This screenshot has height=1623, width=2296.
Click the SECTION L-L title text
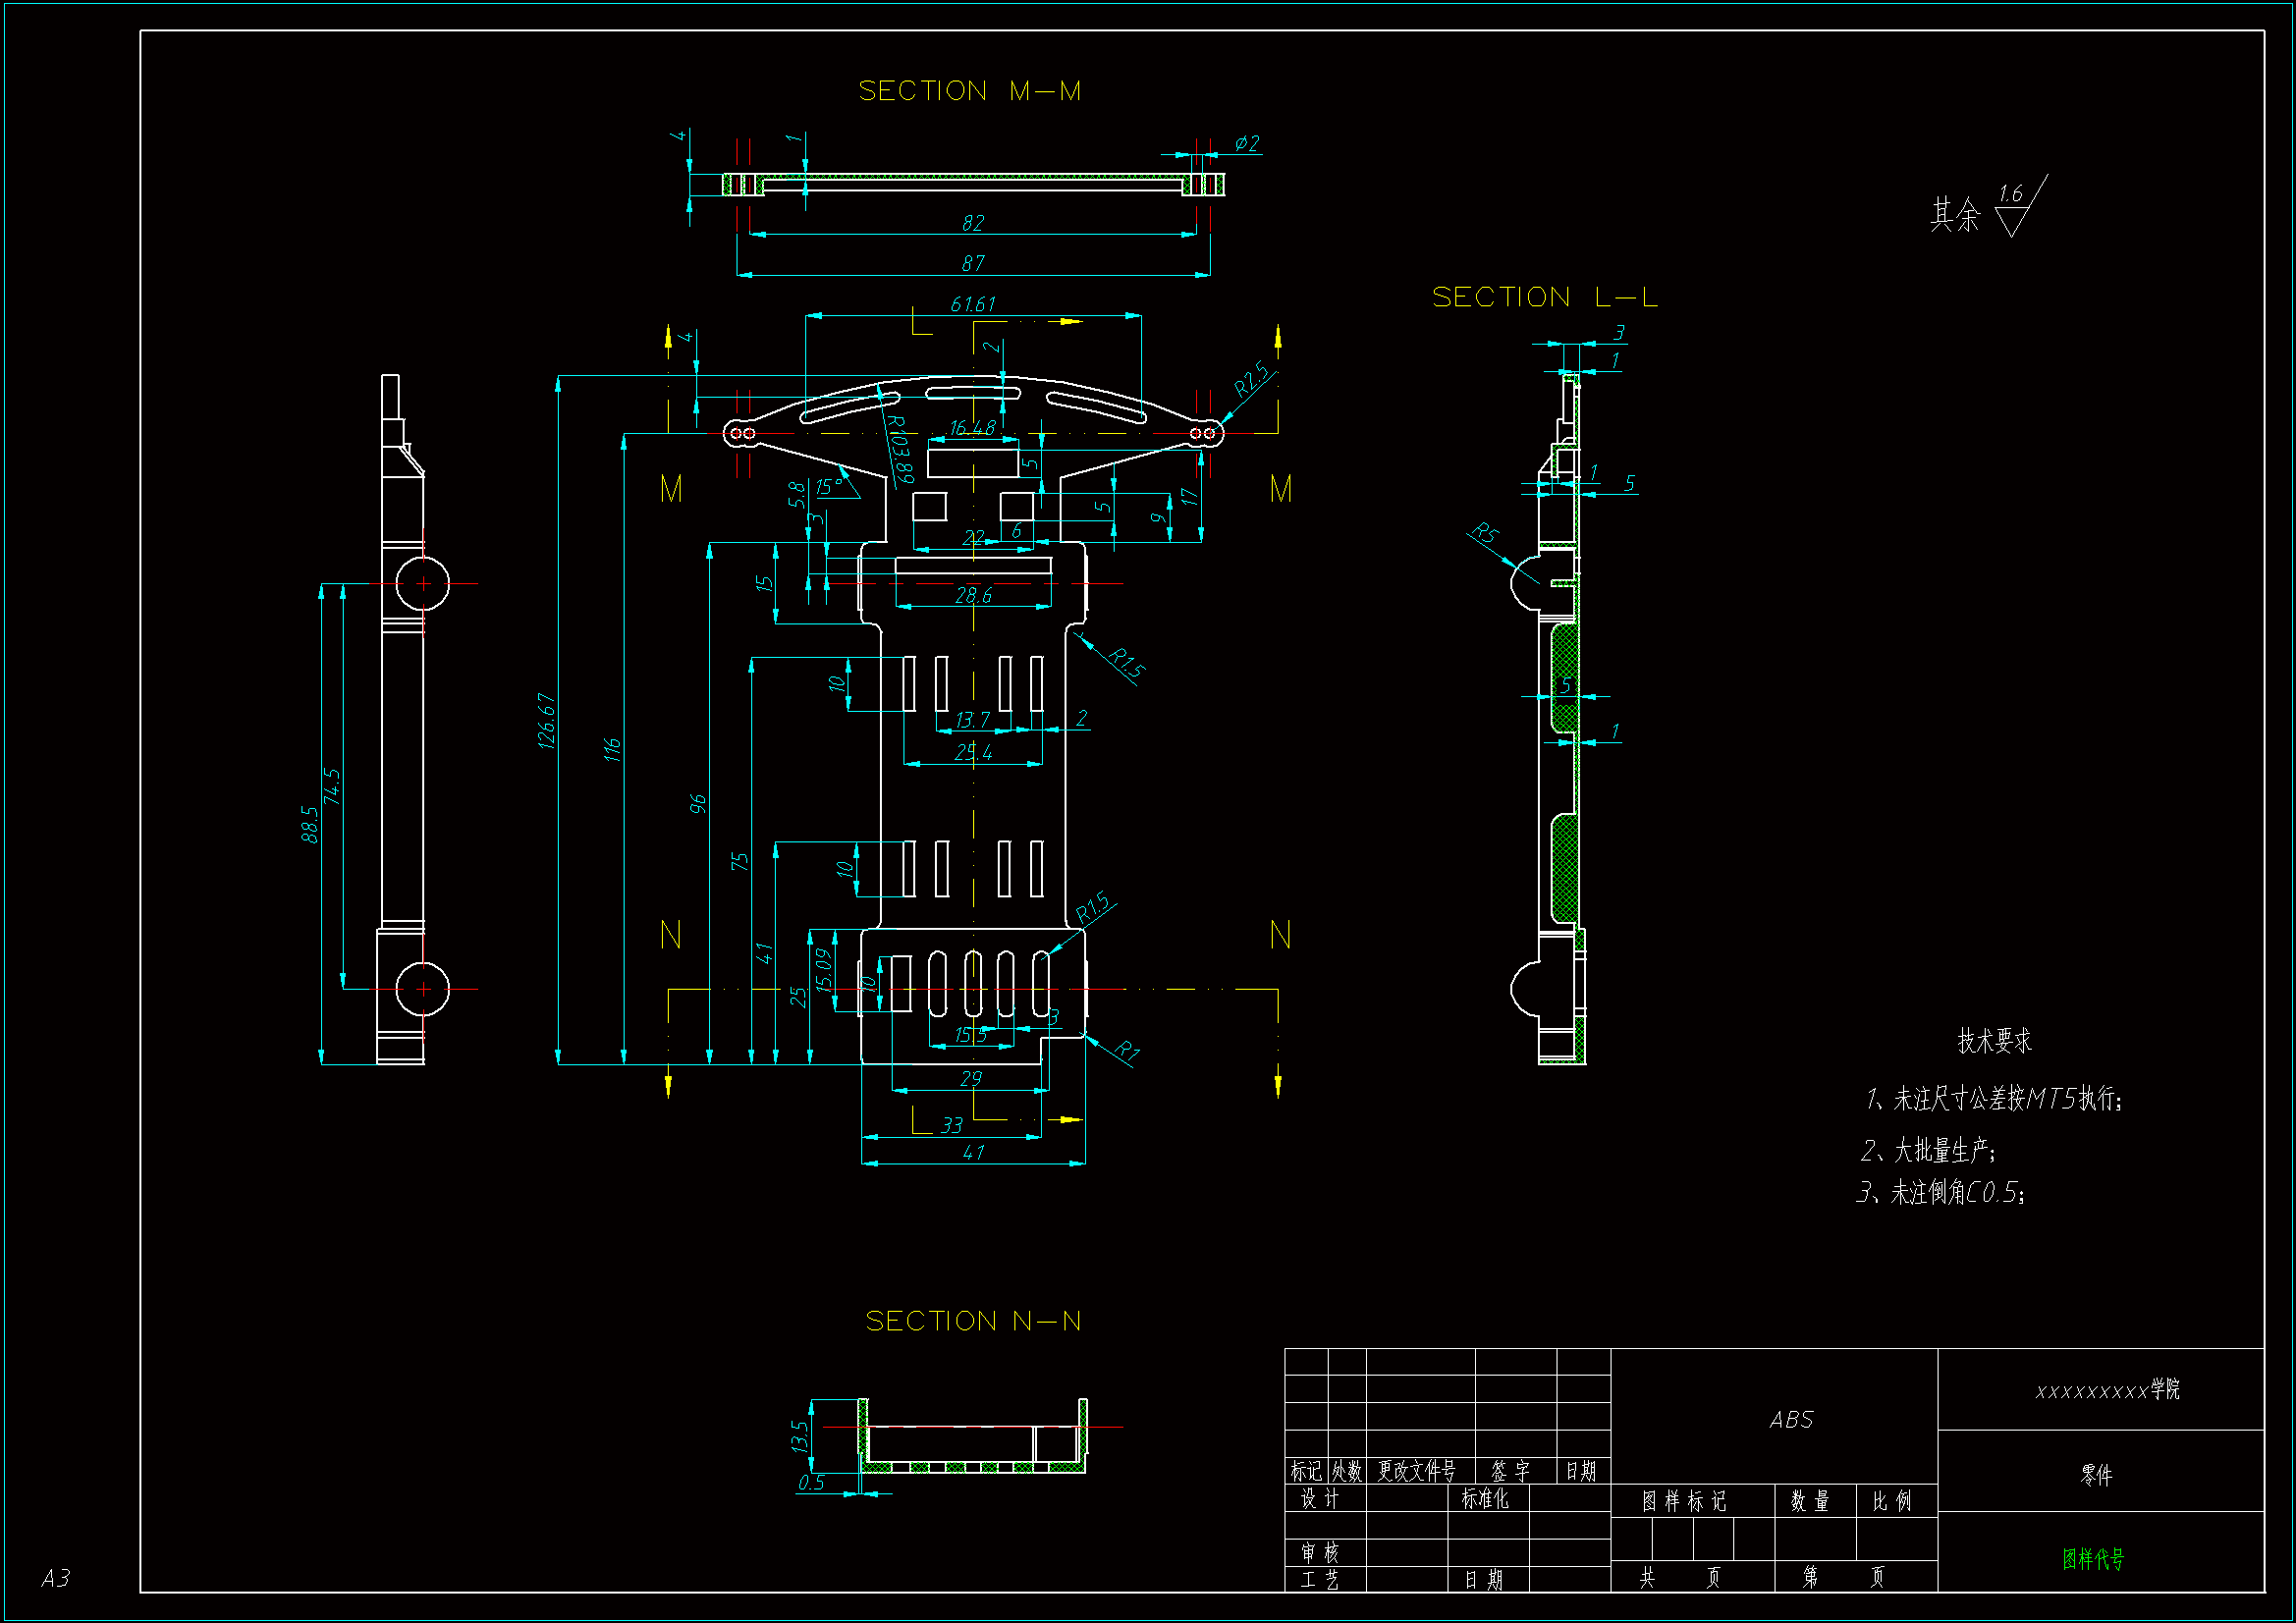tap(1544, 297)
